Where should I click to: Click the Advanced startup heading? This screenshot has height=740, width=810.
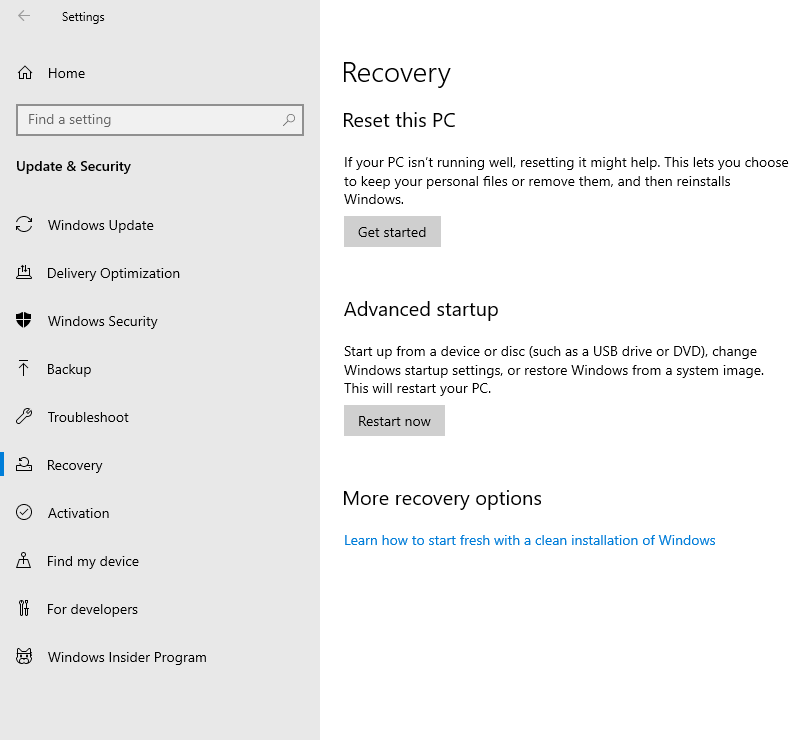coord(421,309)
